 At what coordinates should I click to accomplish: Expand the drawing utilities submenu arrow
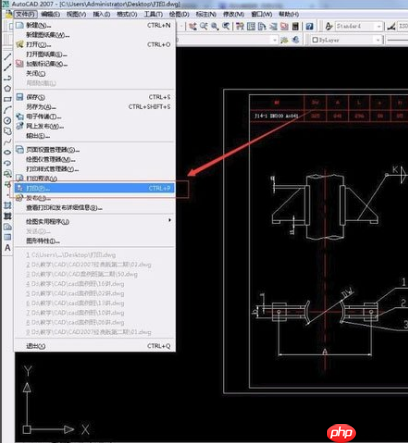(170, 220)
